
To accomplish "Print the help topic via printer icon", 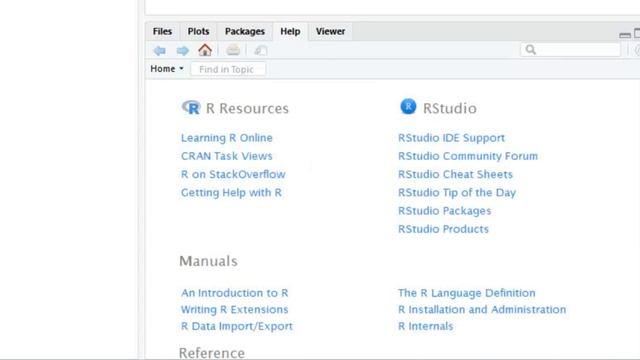I will coord(233,50).
